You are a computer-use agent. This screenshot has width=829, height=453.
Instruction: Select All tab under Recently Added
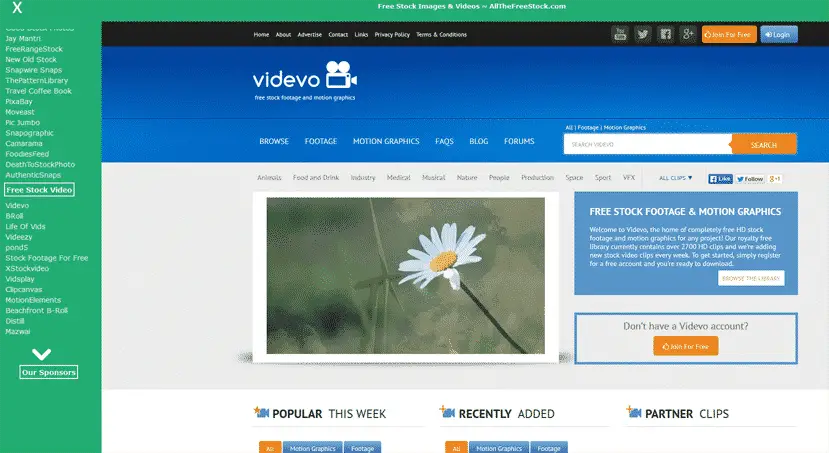click(456, 448)
